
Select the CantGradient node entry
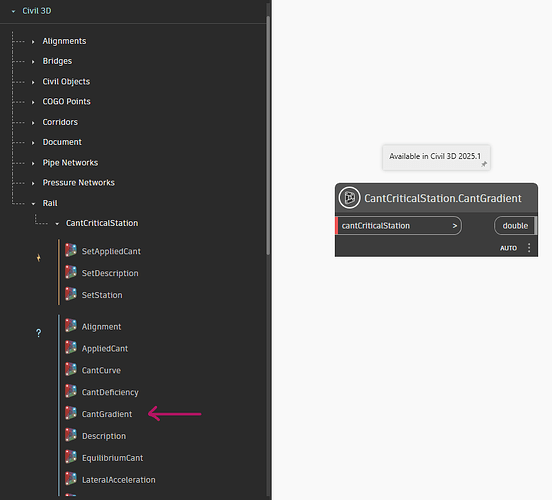[x=99, y=414]
